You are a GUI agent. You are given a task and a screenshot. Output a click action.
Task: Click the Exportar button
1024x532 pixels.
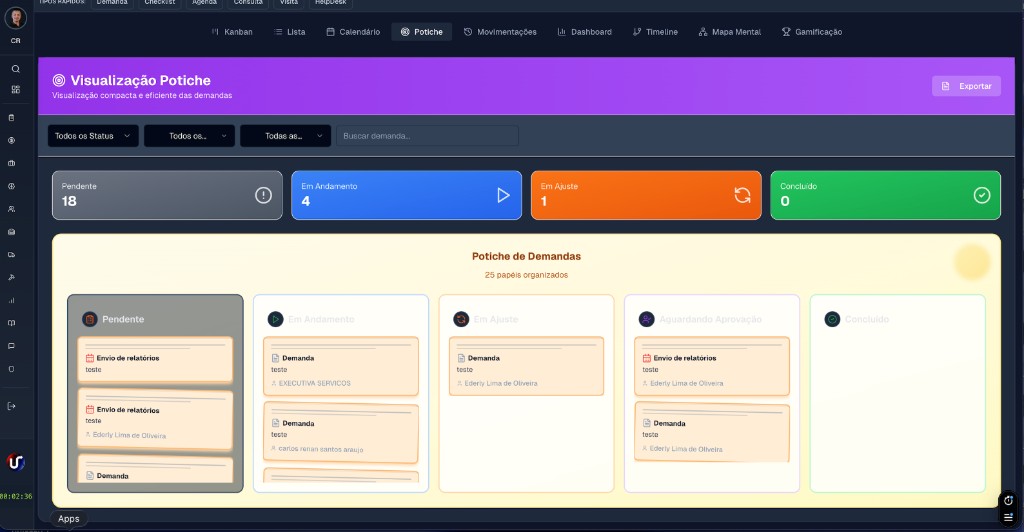click(x=967, y=86)
